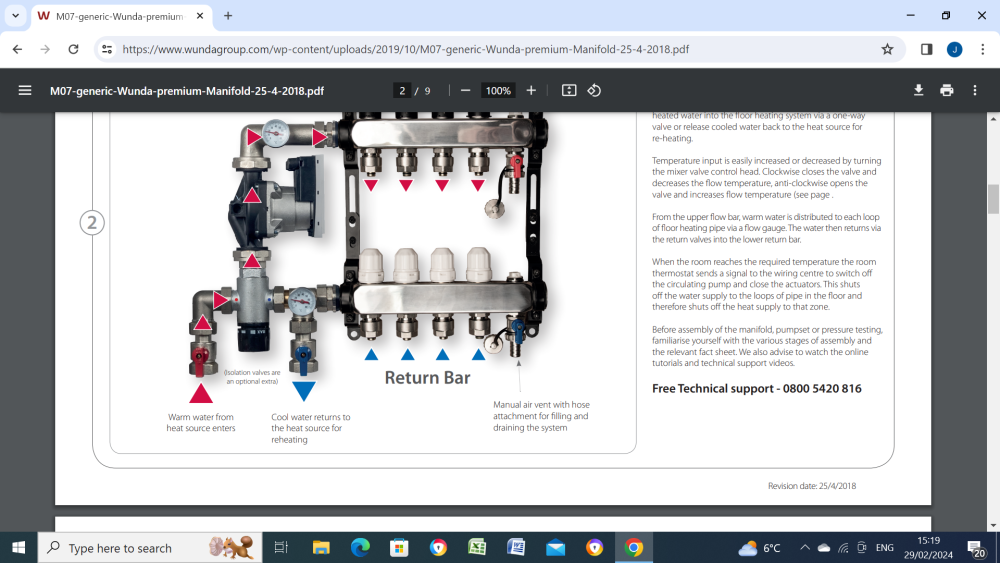This screenshot has width=1000, height=563.
Task: Go back to previous page
Action: click(17, 49)
